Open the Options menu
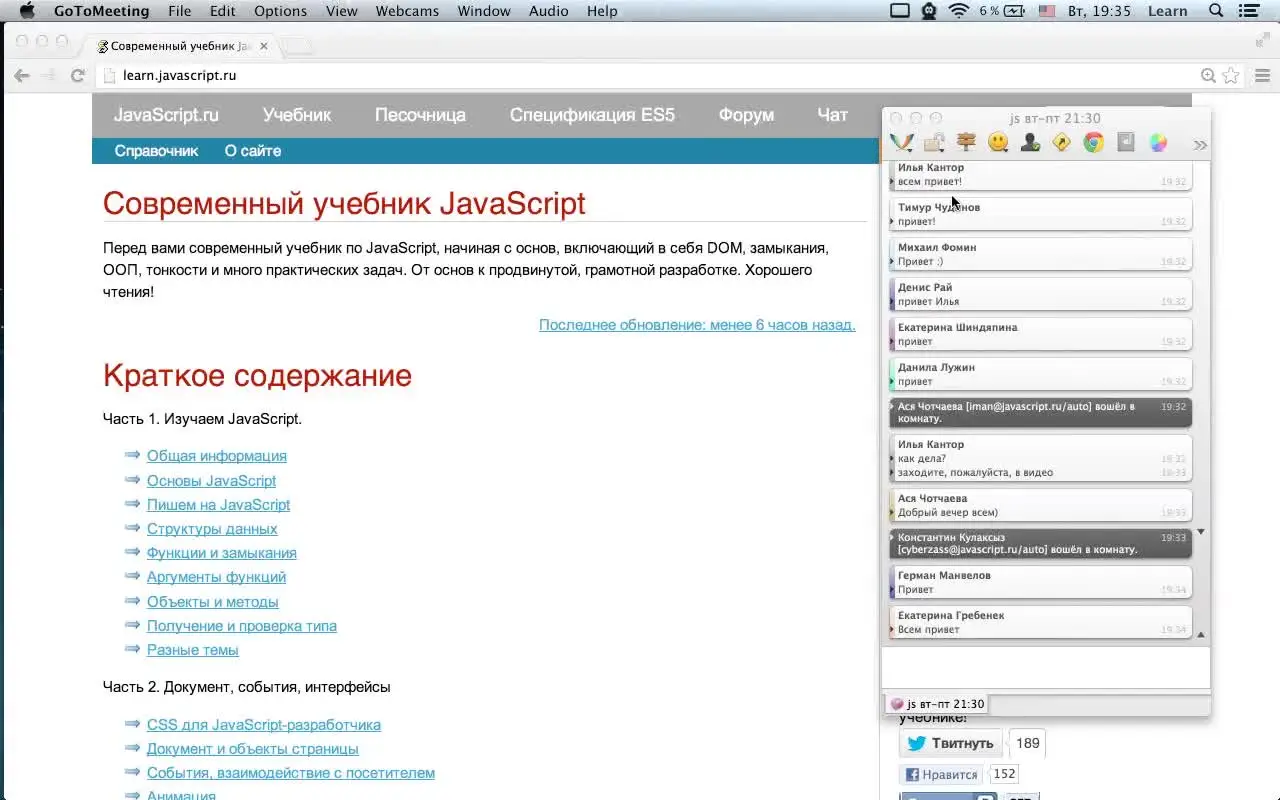This screenshot has width=1280, height=800. [280, 11]
